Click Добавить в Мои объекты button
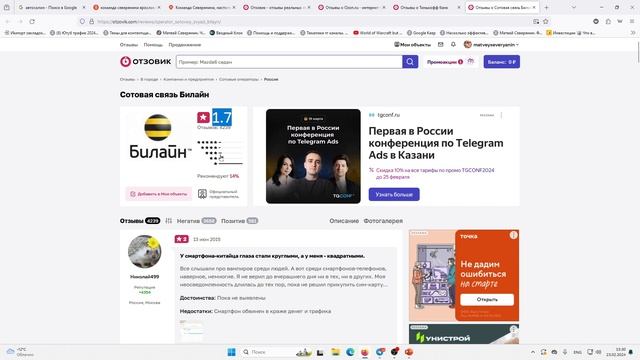 coord(159,194)
